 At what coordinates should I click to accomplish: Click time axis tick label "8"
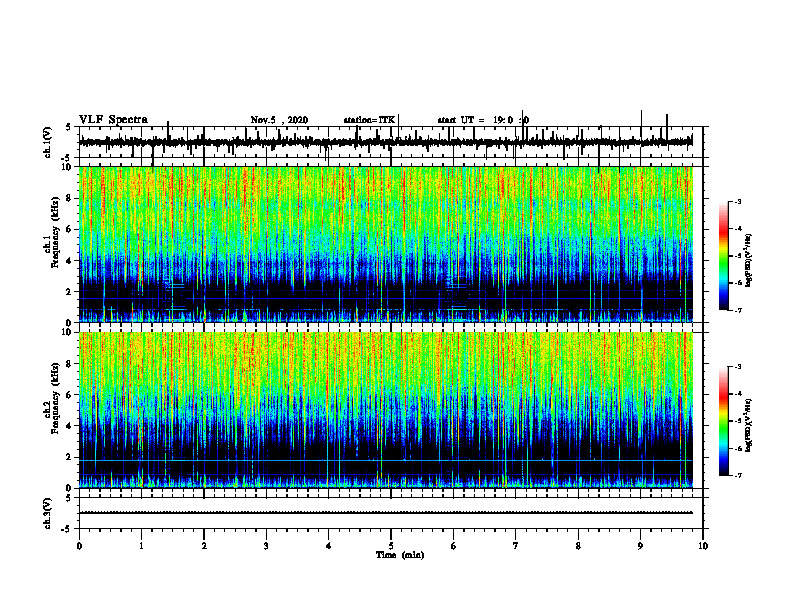pyautogui.click(x=578, y=546)
